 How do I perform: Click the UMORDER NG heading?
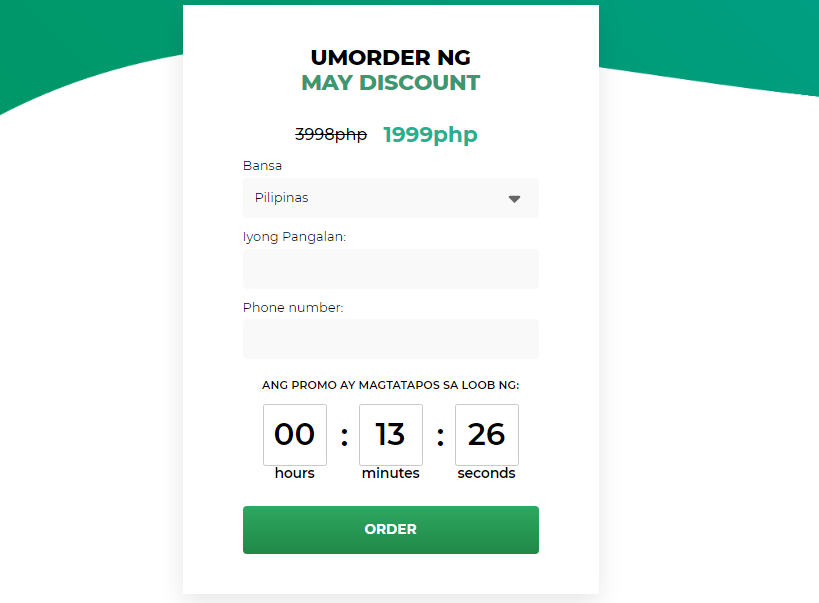391,57
